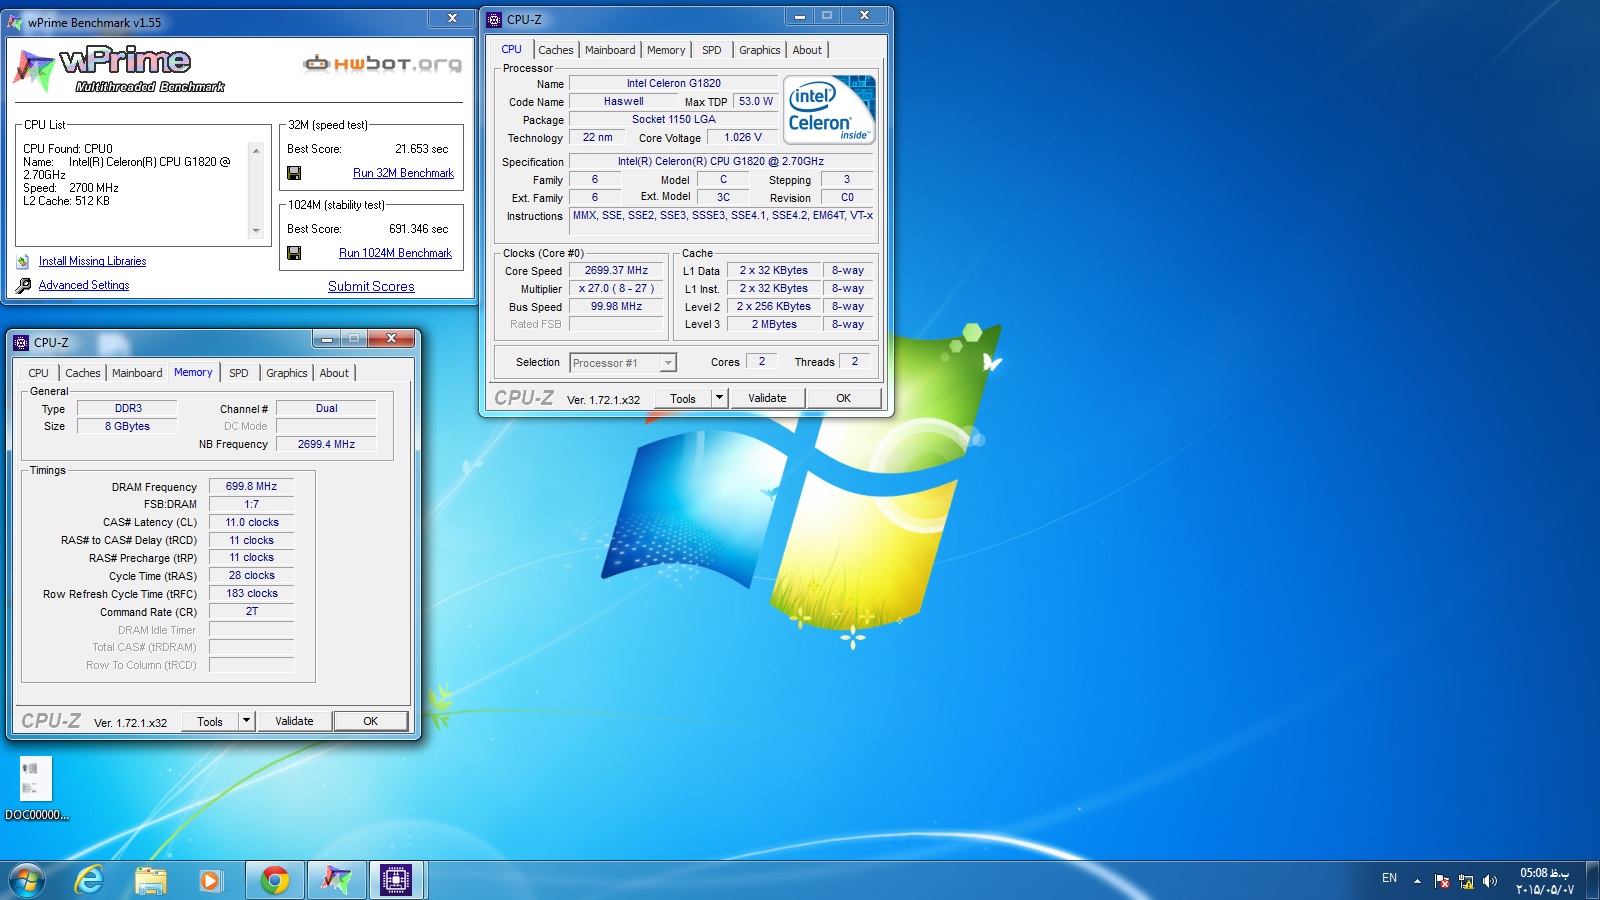The image size is (1600, 900).
Task: Open the Windows Start menu orb
Action: [27, 880]
